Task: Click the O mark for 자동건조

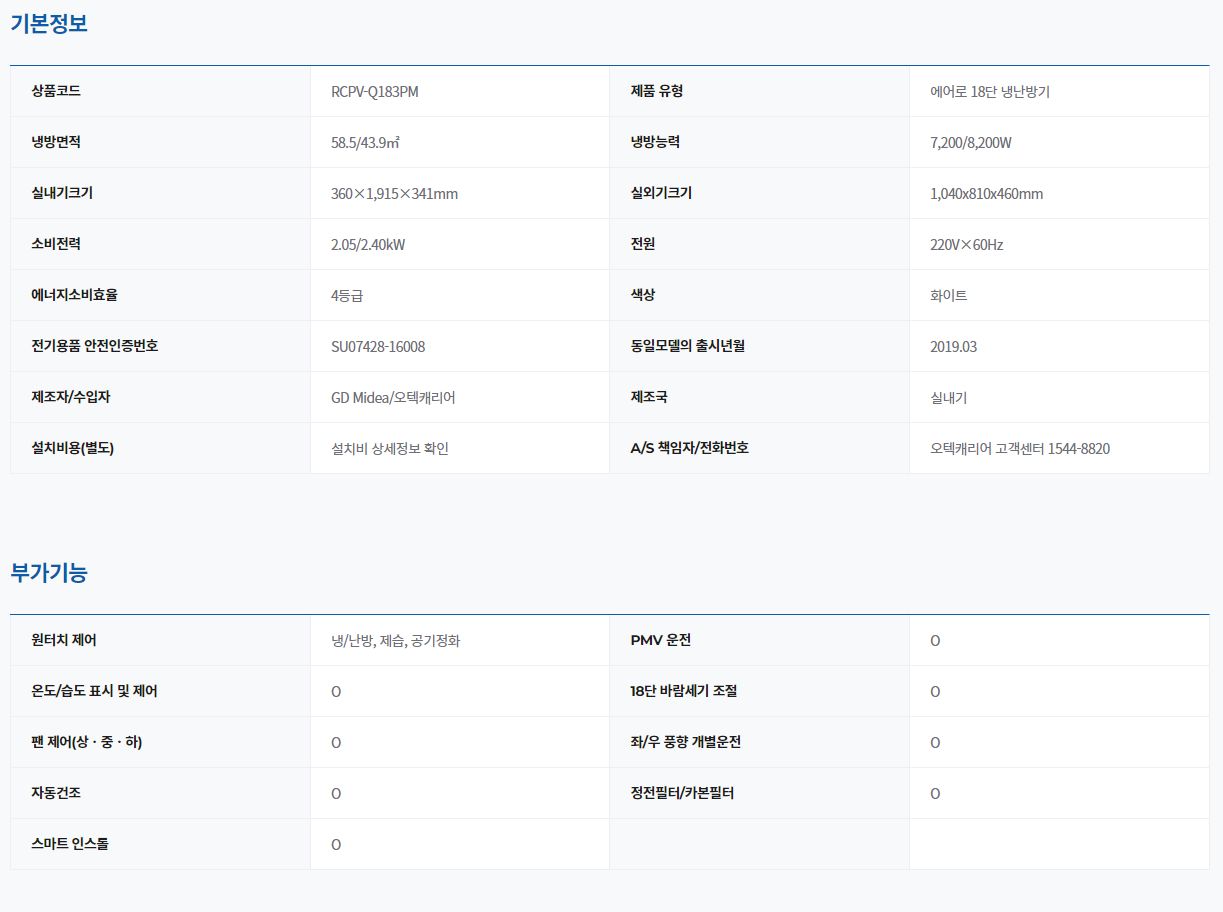Action: click(x=336, y=794)
